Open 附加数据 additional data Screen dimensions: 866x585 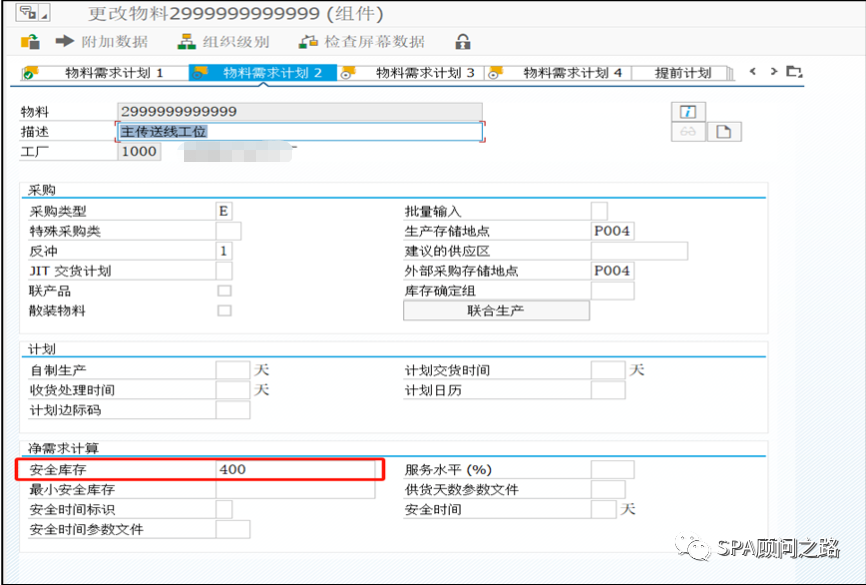pyautogui.click(x=102, y=41)
